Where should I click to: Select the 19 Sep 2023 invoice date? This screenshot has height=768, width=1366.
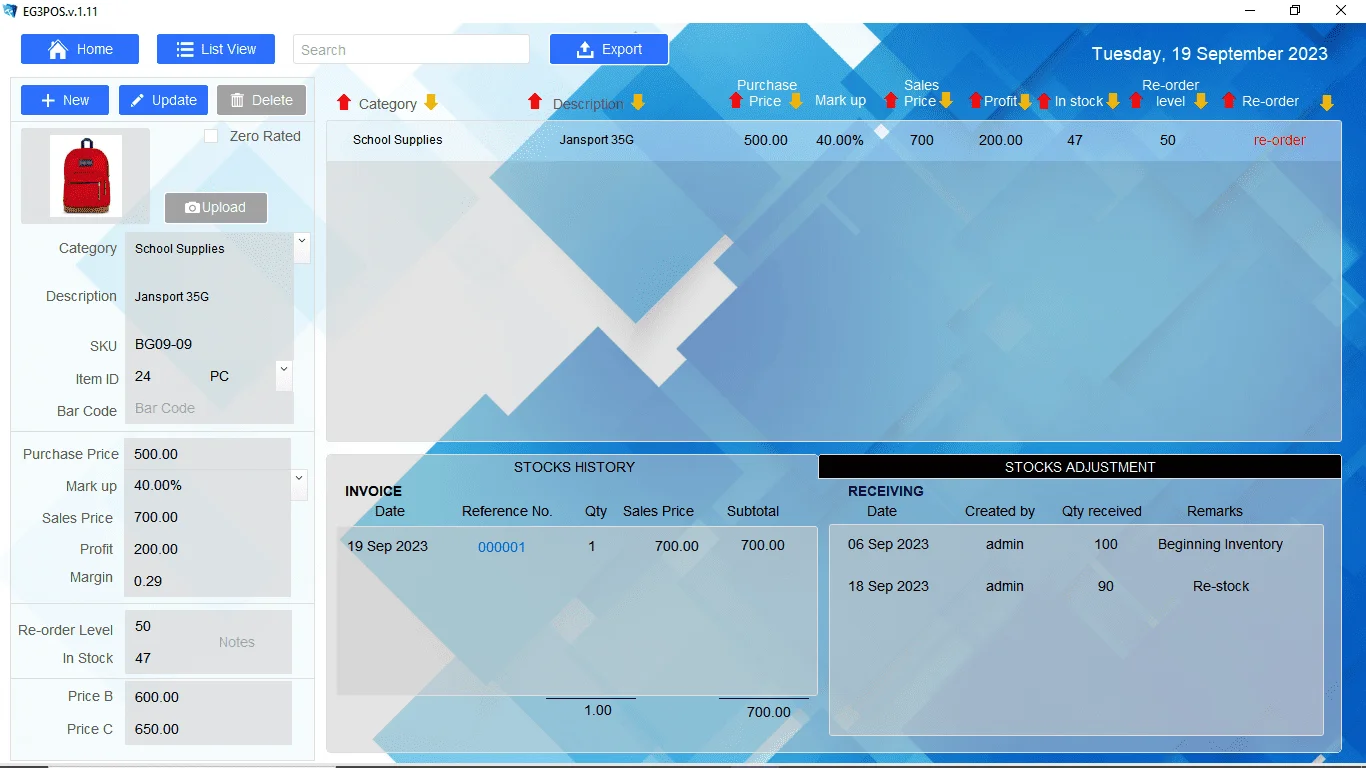pos(388,546)
